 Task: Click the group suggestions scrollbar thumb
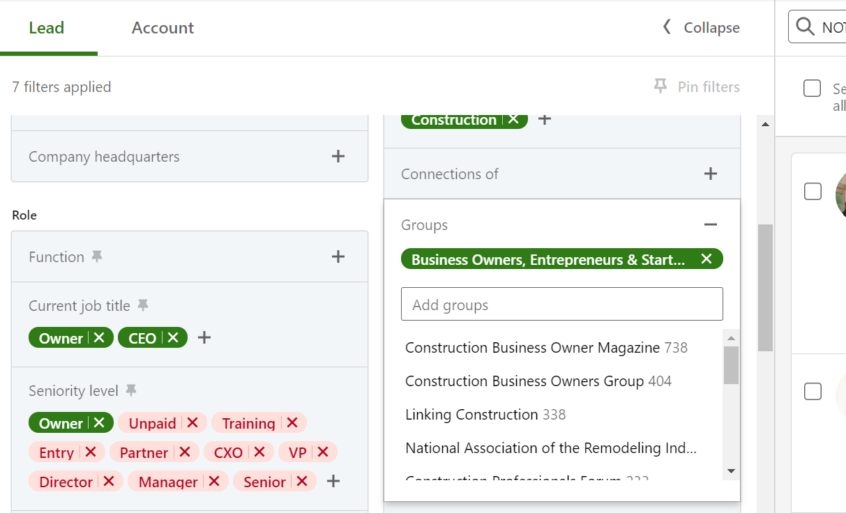731,365
